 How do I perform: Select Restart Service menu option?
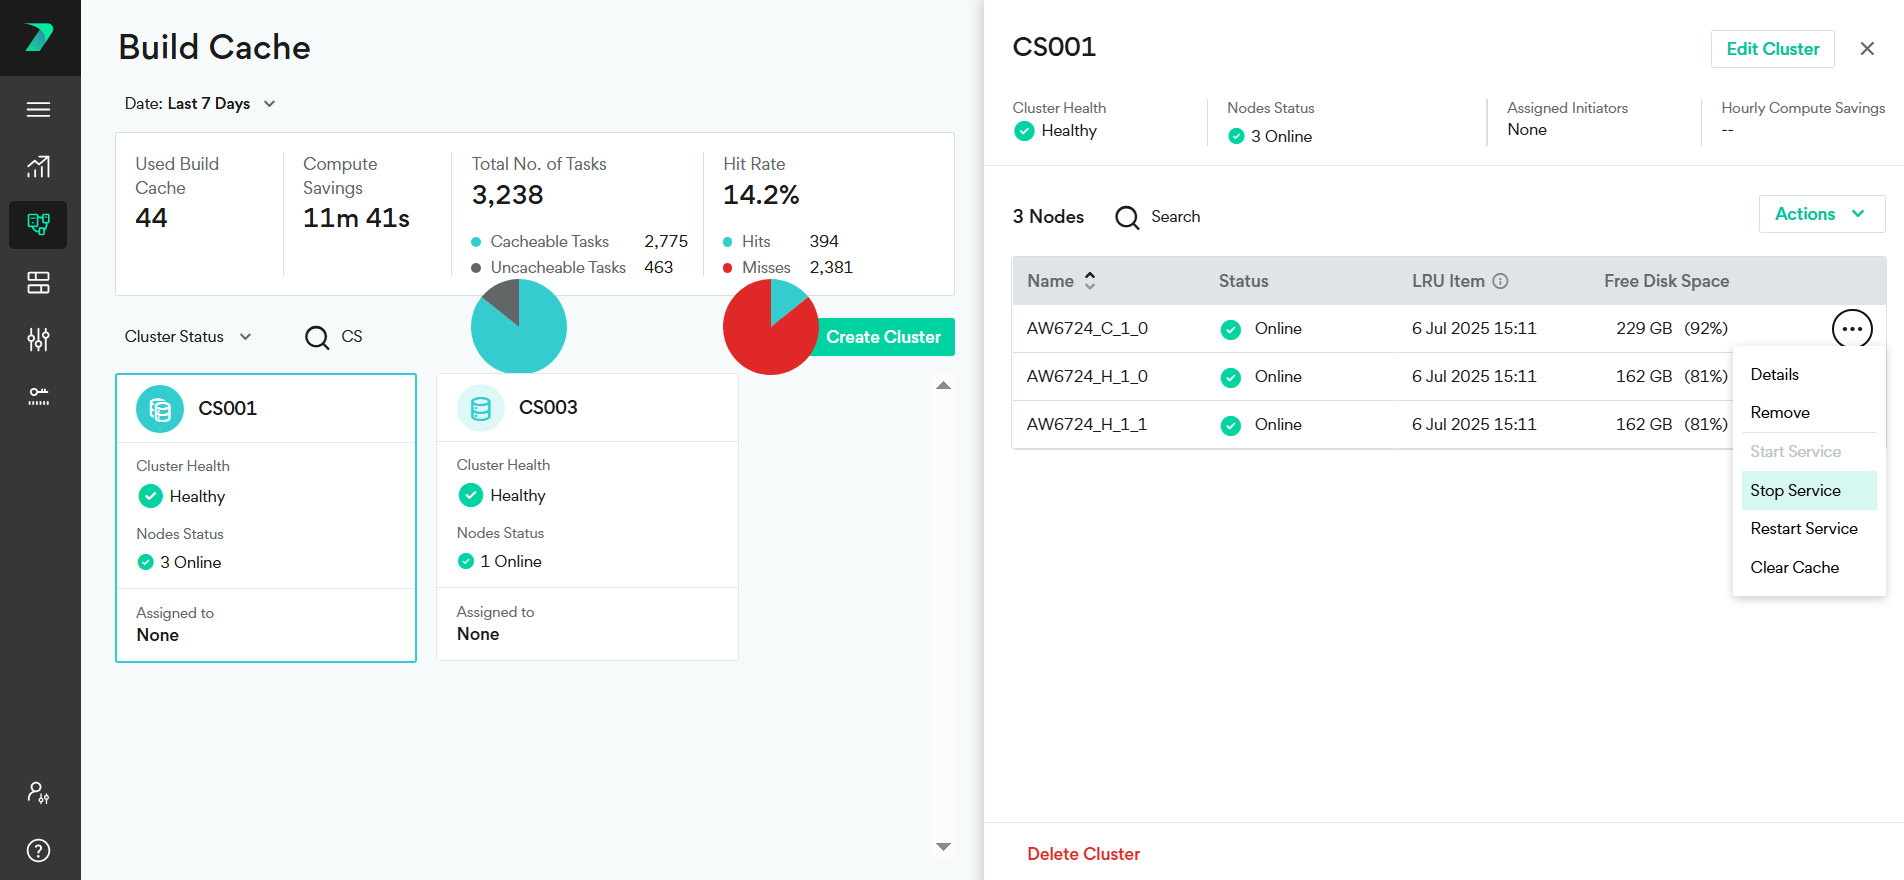[1803, 529]
